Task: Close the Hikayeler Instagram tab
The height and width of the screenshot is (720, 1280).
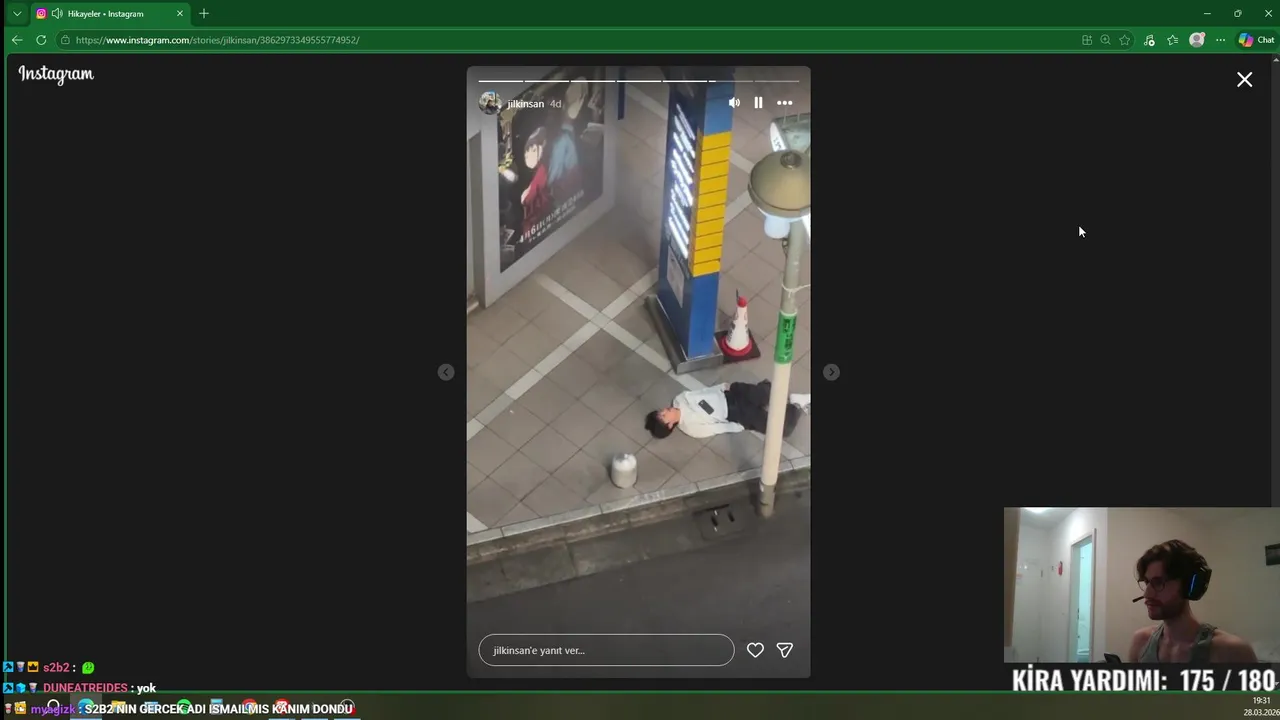Action: click(180, 13)
